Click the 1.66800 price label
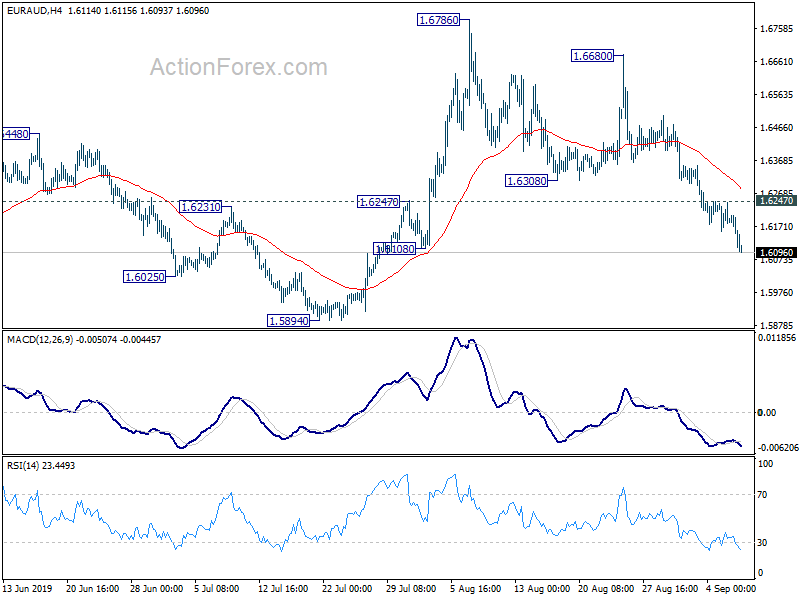800x600 pixels. [x=592, y=56]
